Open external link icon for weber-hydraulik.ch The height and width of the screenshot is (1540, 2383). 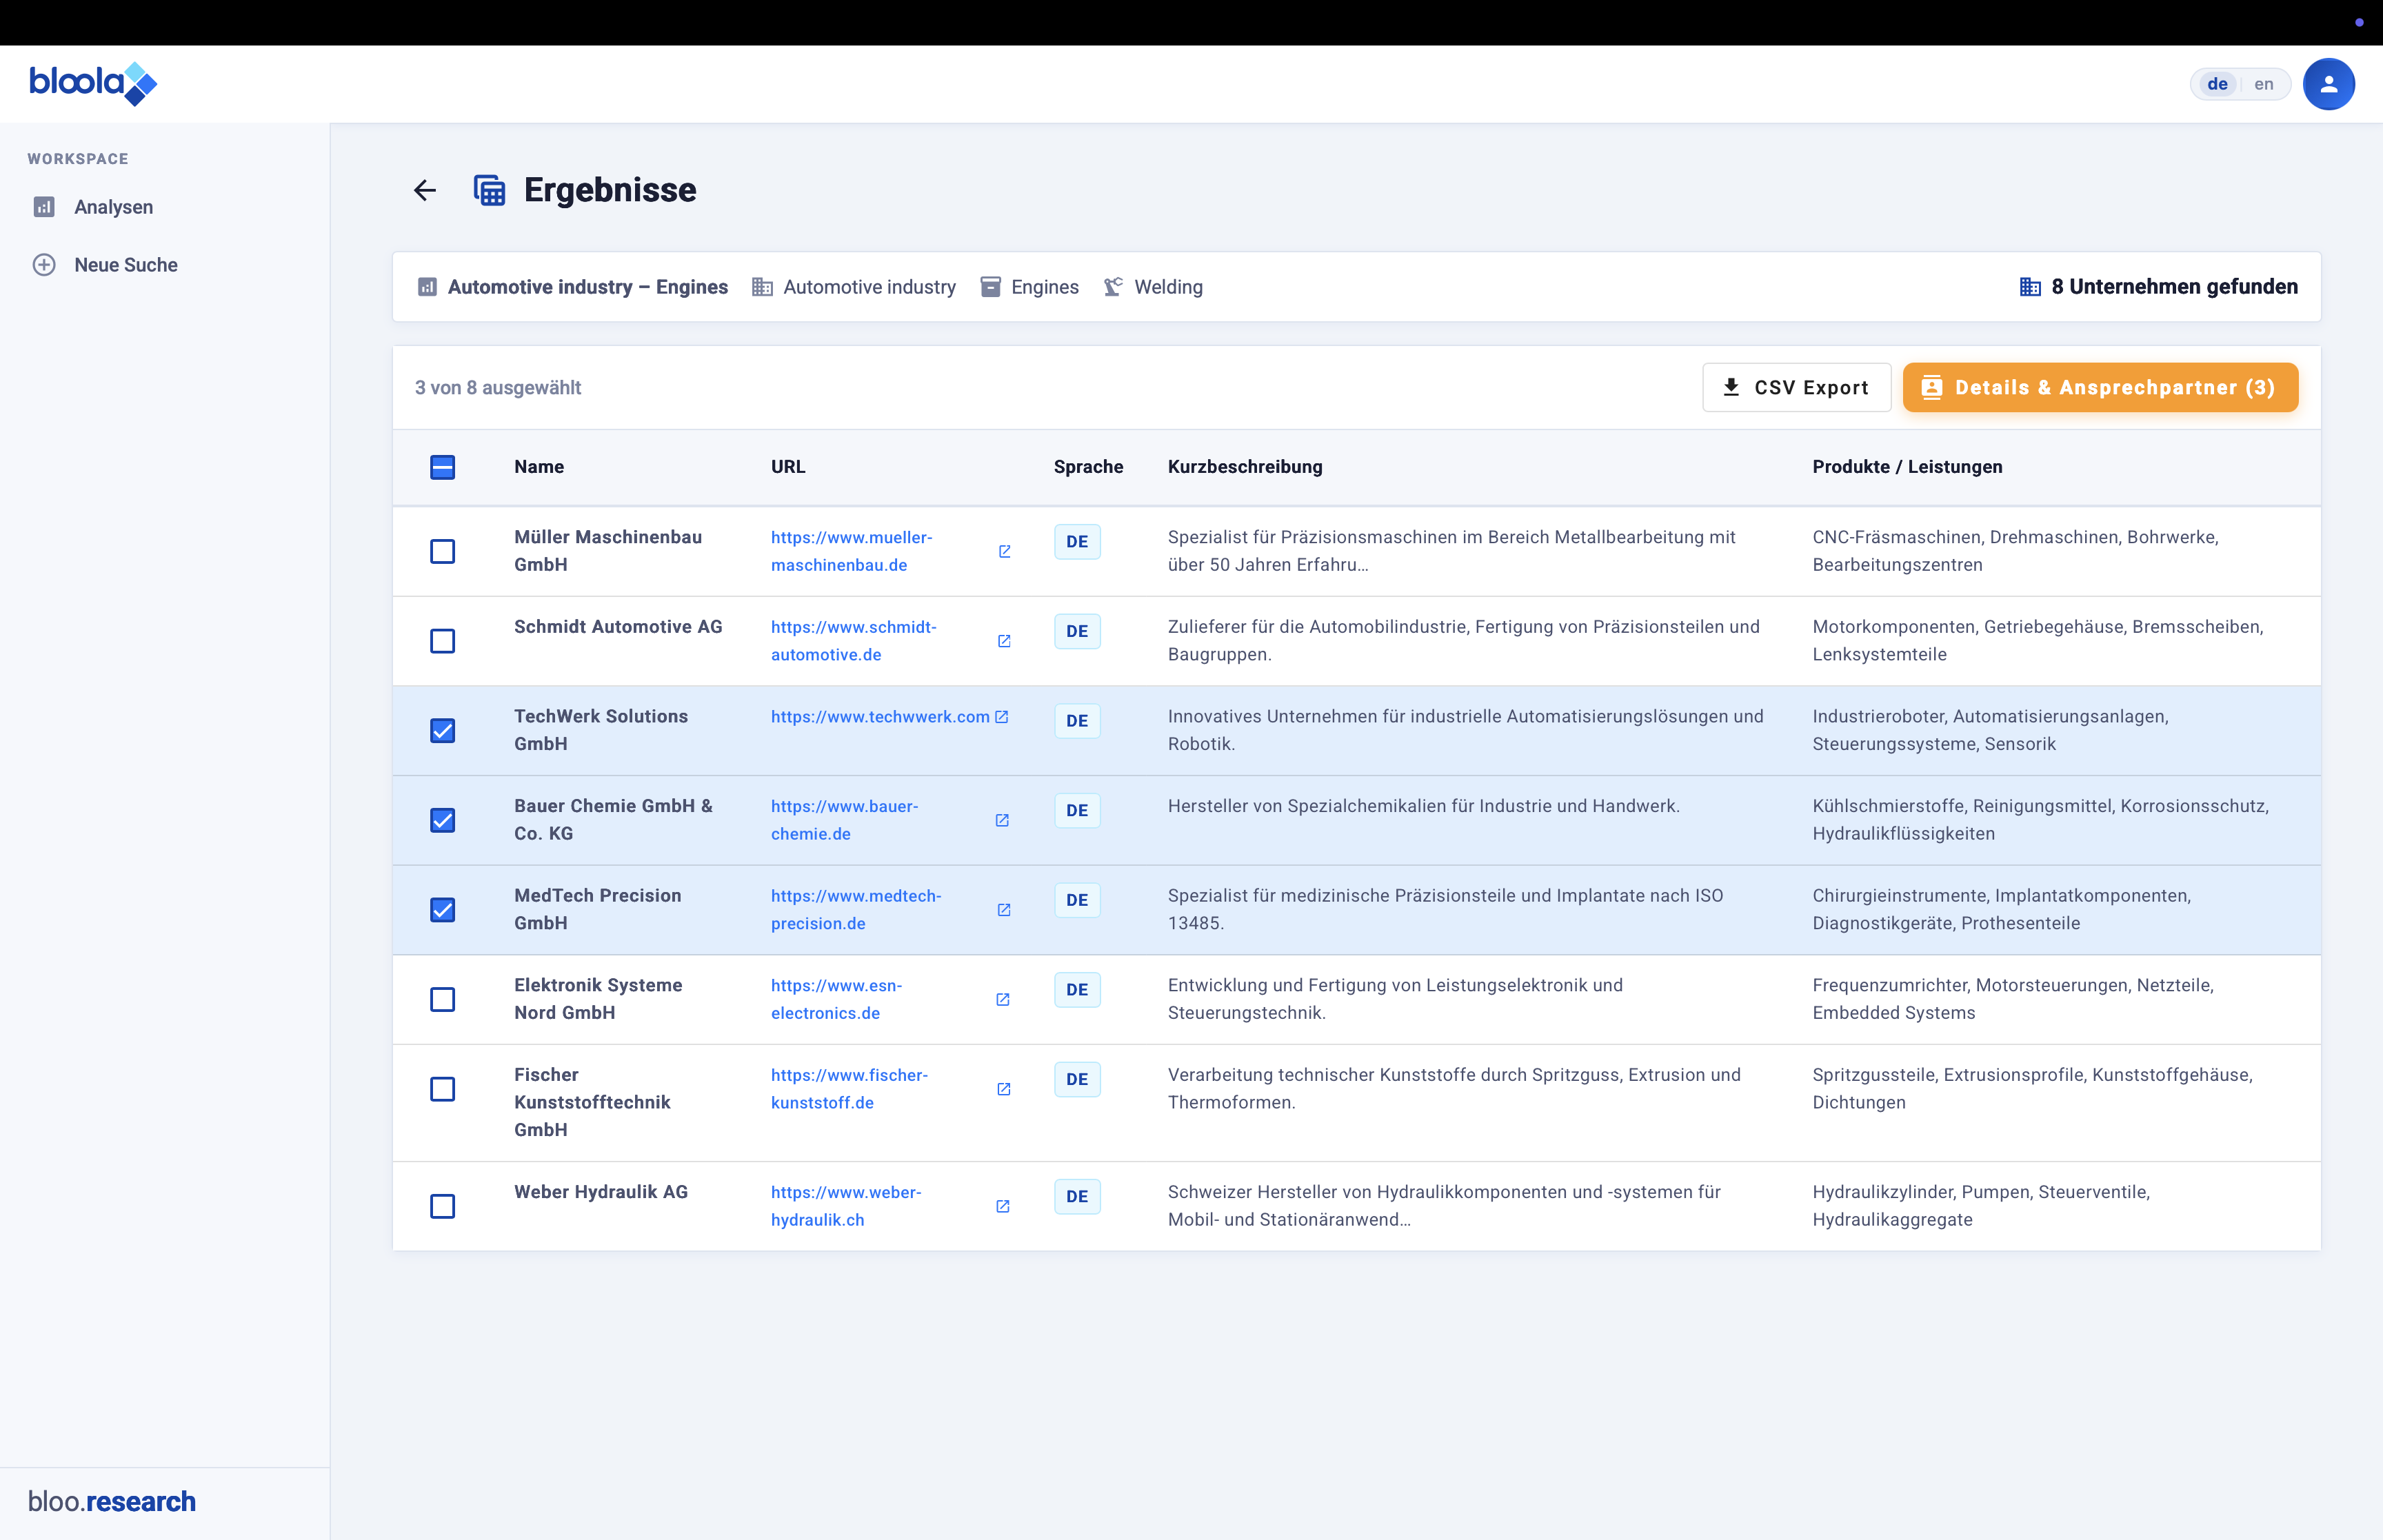pyautogui.click(x=1003, y=1206)
